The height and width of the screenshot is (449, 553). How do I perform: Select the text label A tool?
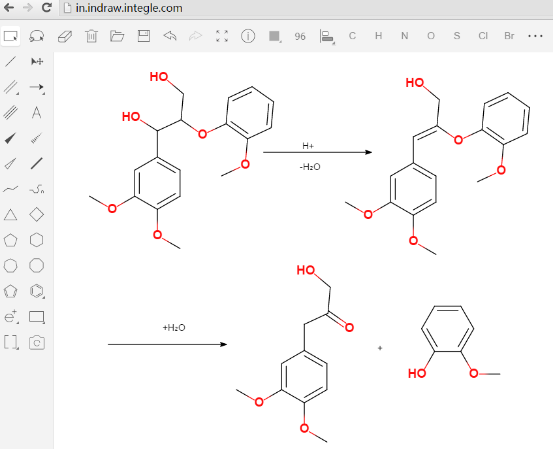[36, 113]
